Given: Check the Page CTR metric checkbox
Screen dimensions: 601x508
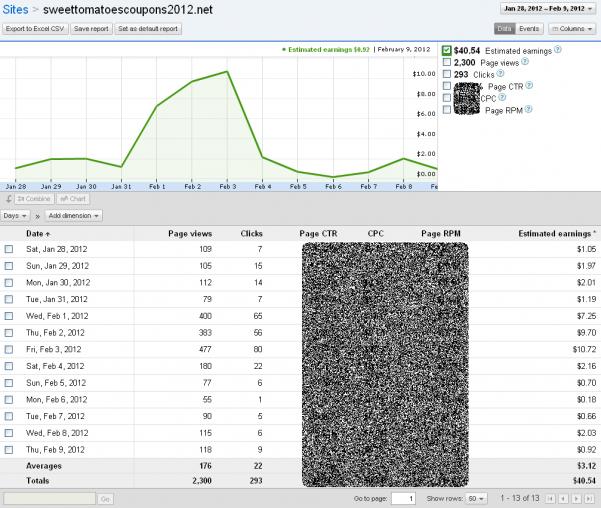Looking at the screenshot, I should tap(447, 86).
